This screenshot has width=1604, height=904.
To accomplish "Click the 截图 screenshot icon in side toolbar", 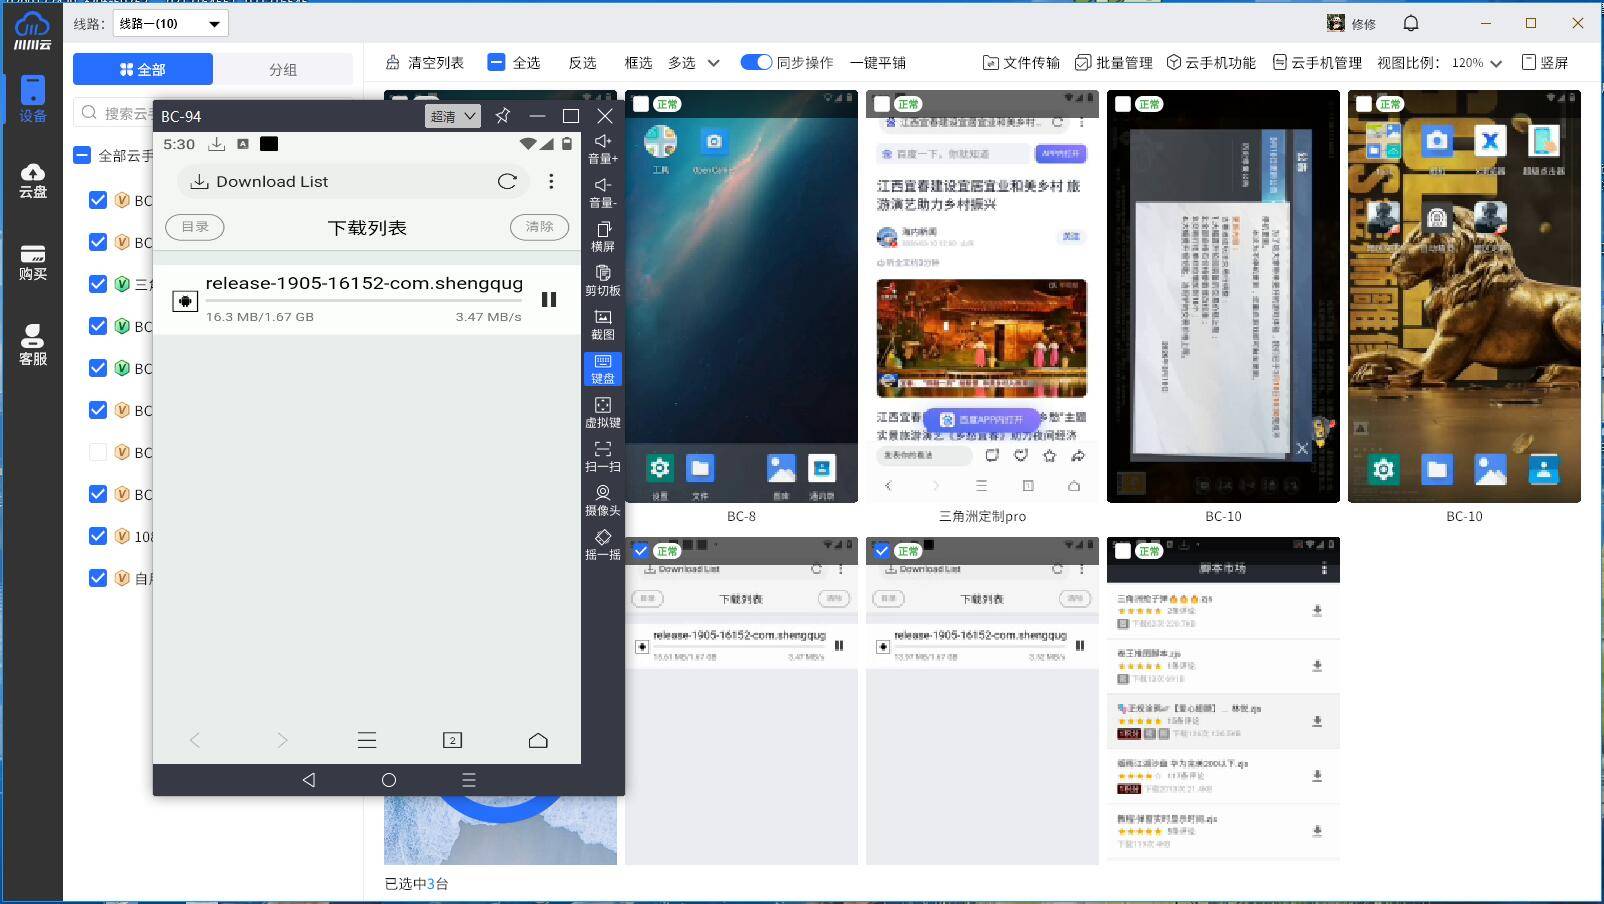I will pos(602,324).
